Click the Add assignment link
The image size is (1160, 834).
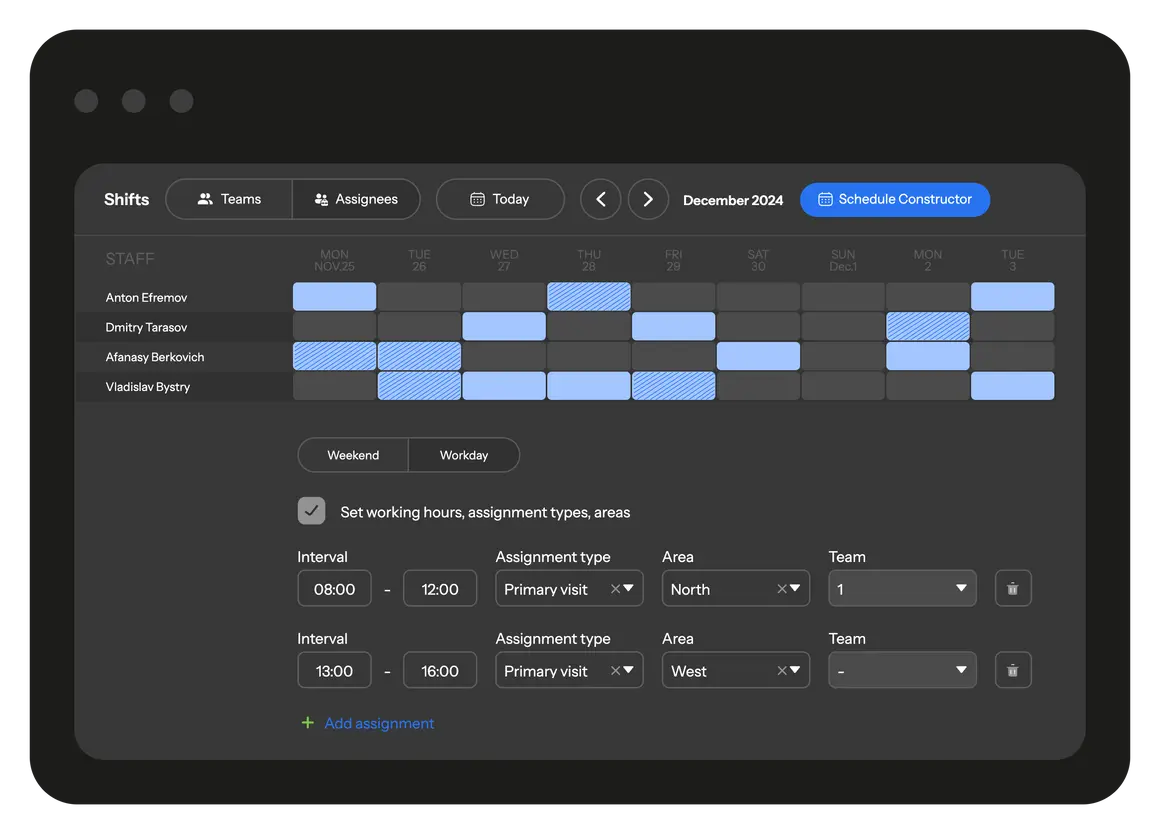click(x=379, y=723)
